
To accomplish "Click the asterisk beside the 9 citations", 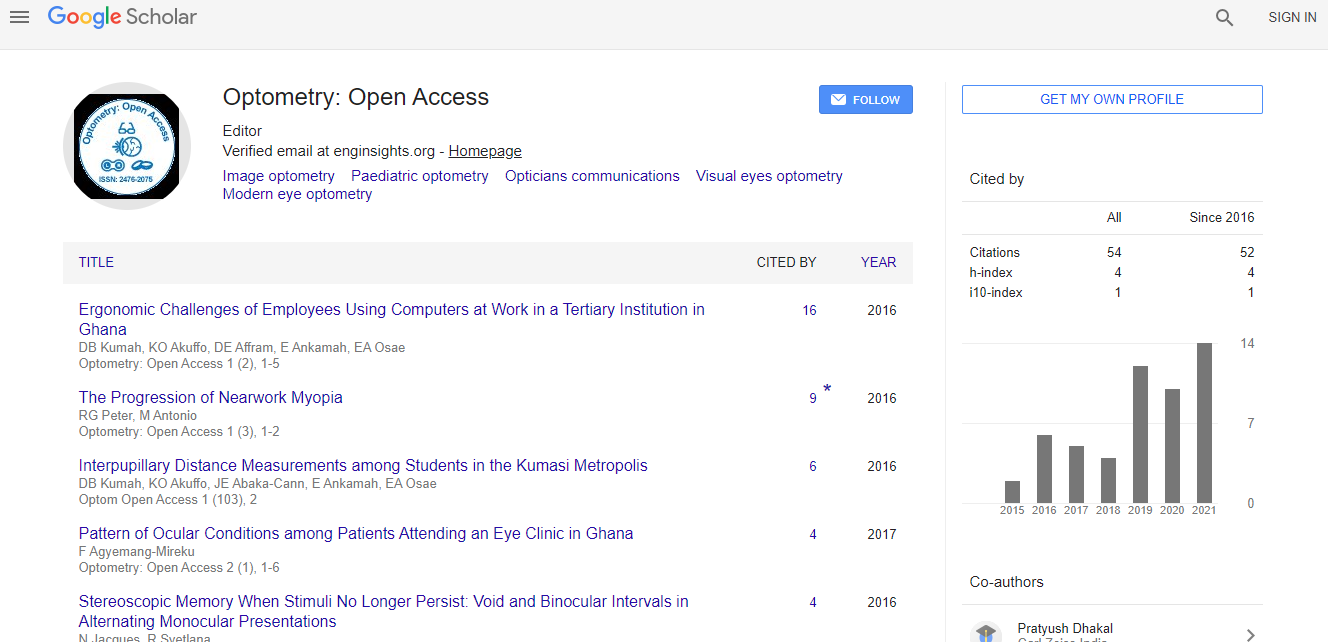I will point(827,389).
